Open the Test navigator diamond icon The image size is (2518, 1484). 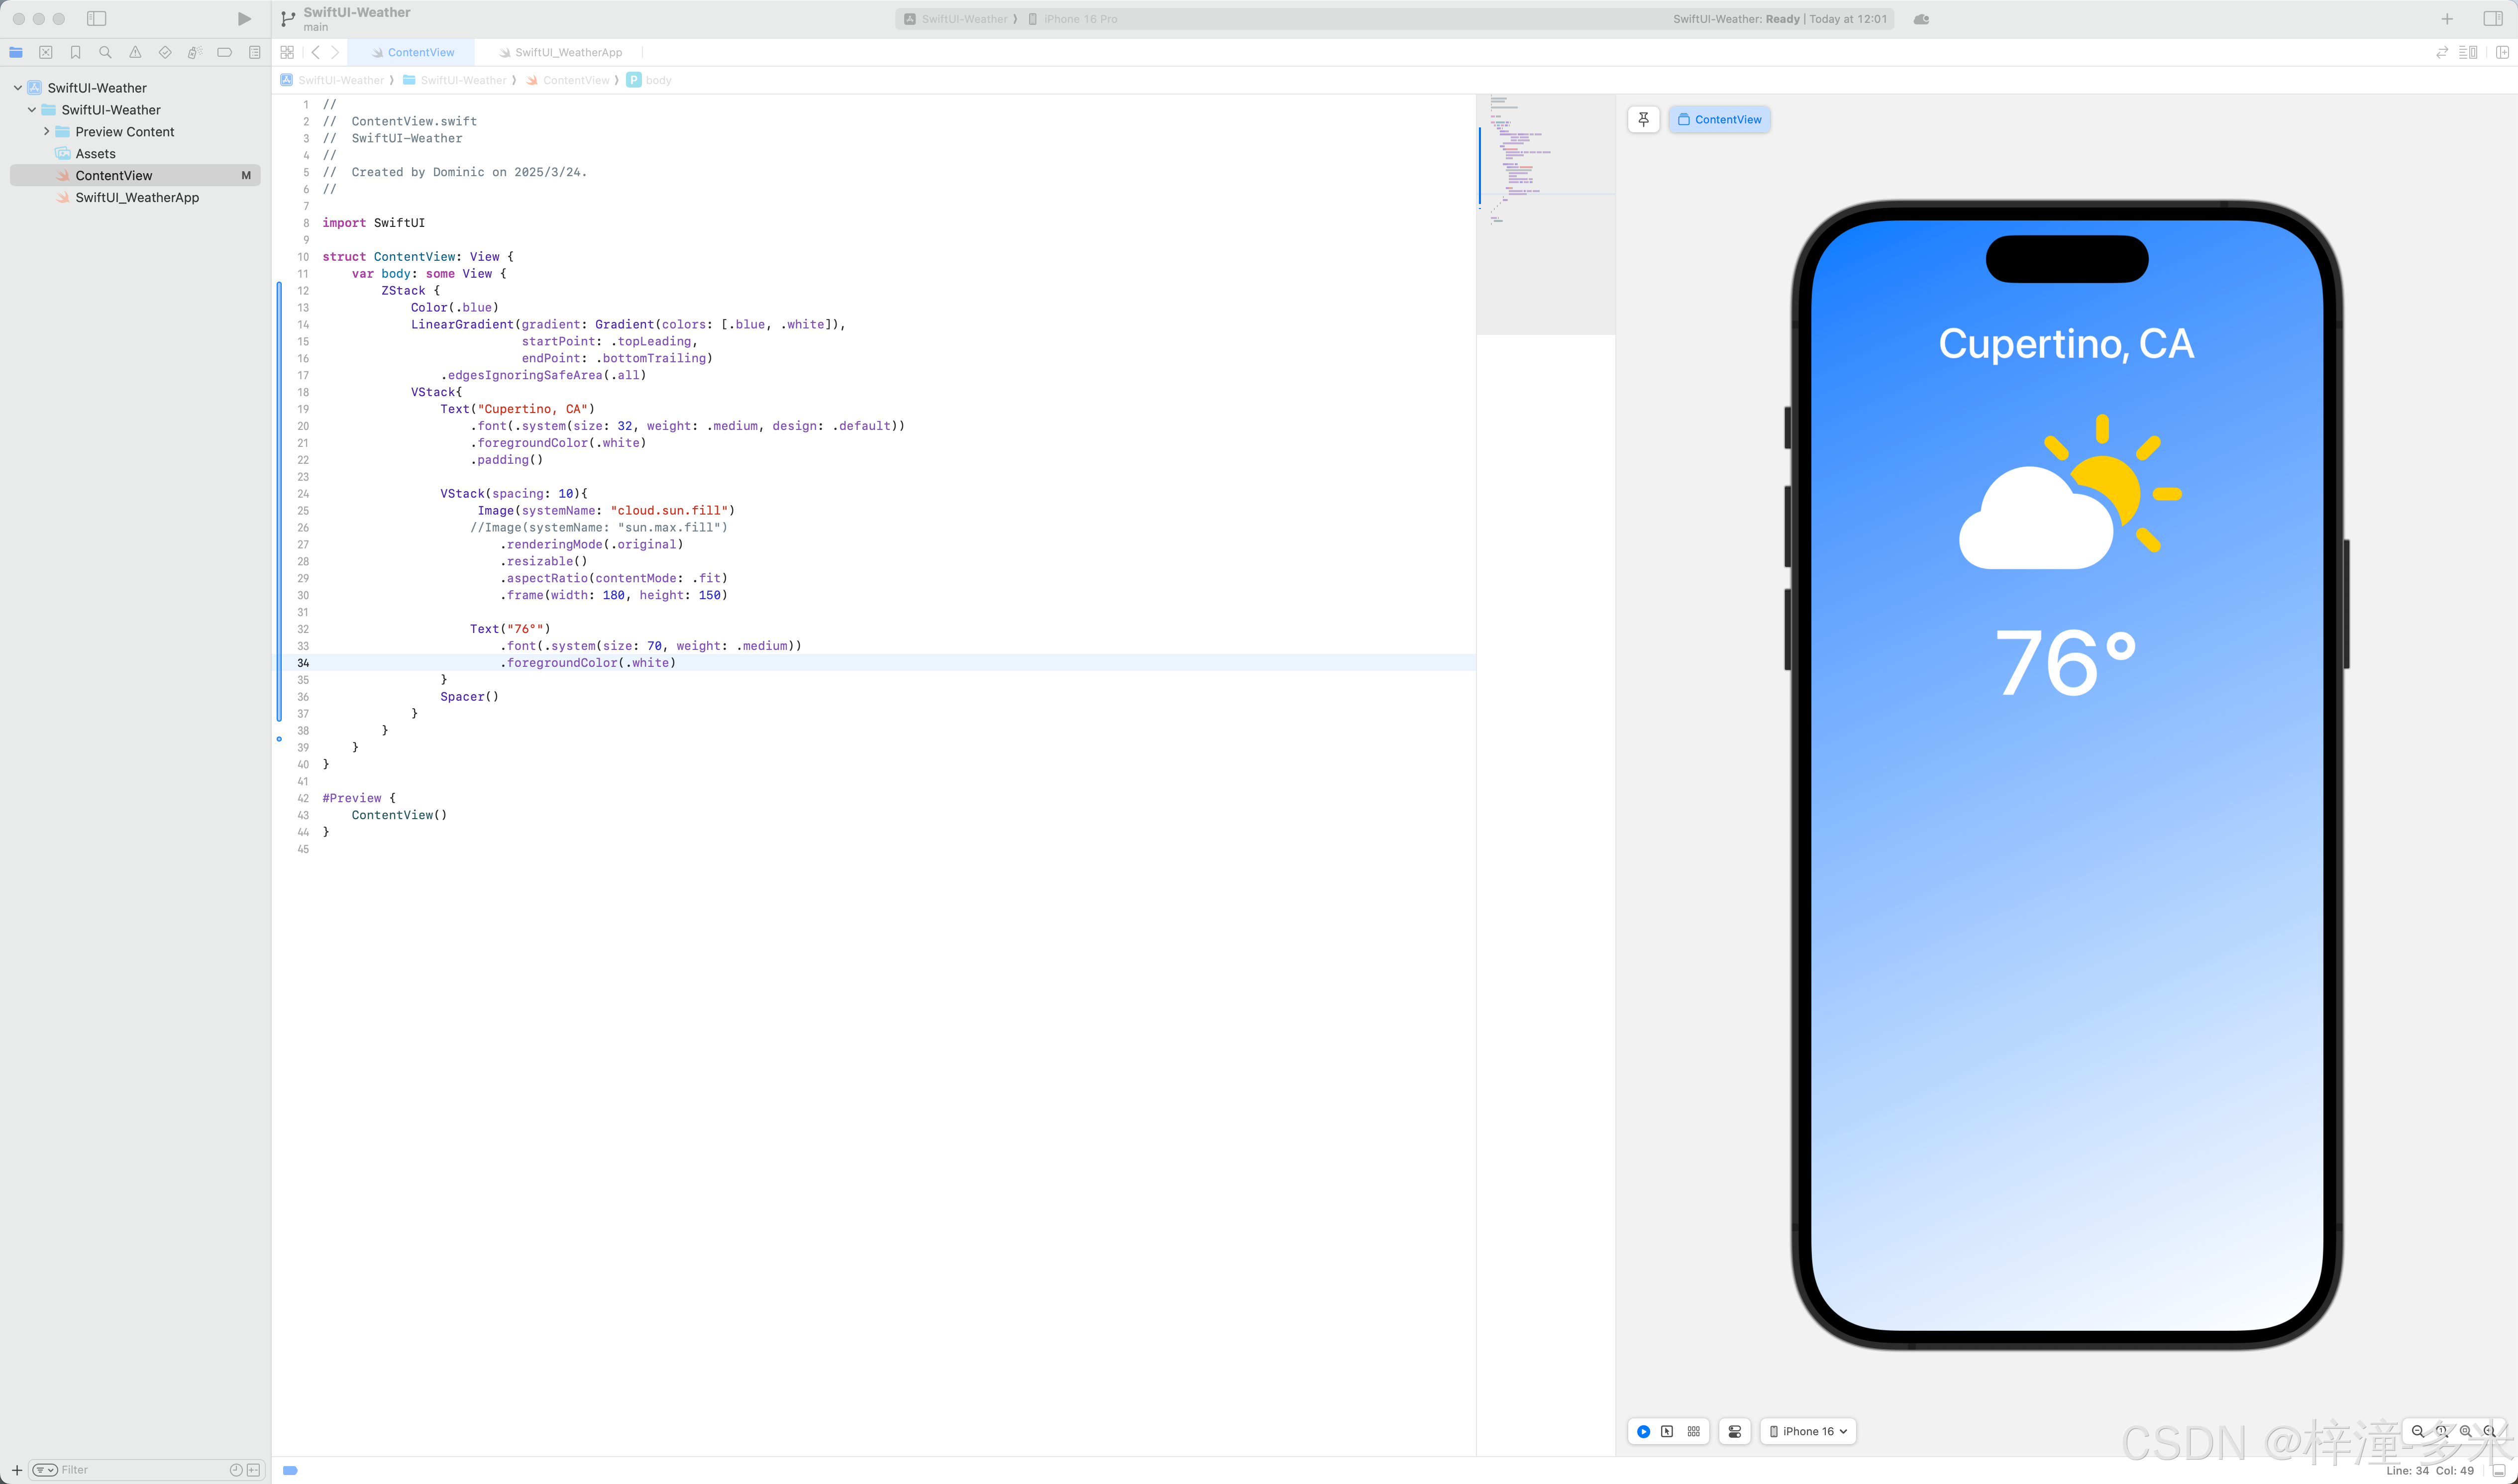(x=165, y=52)
